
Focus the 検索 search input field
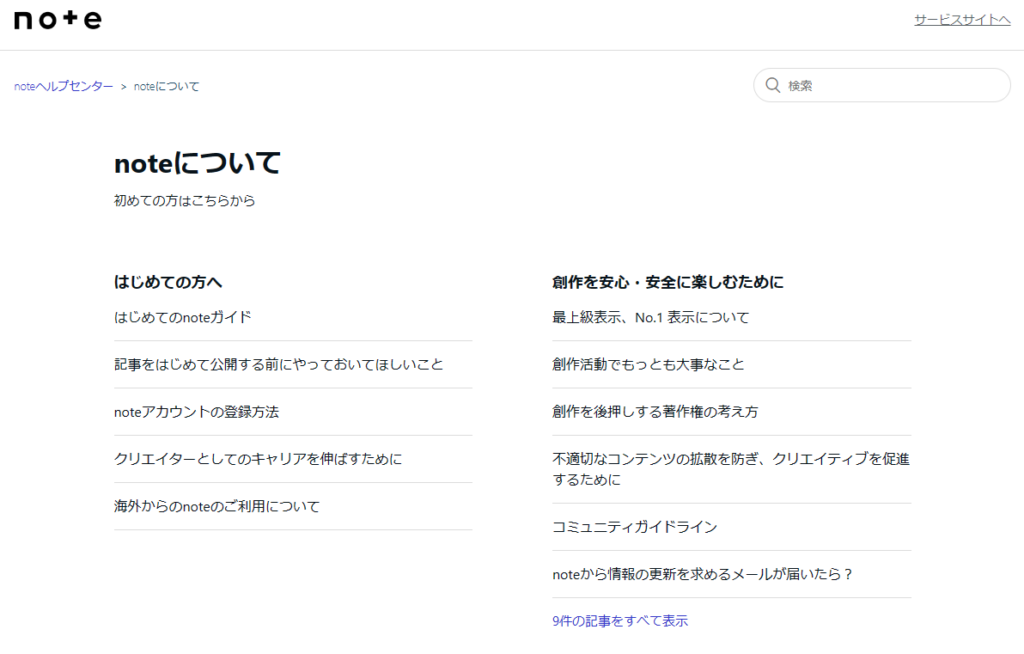tap(882, 85)
